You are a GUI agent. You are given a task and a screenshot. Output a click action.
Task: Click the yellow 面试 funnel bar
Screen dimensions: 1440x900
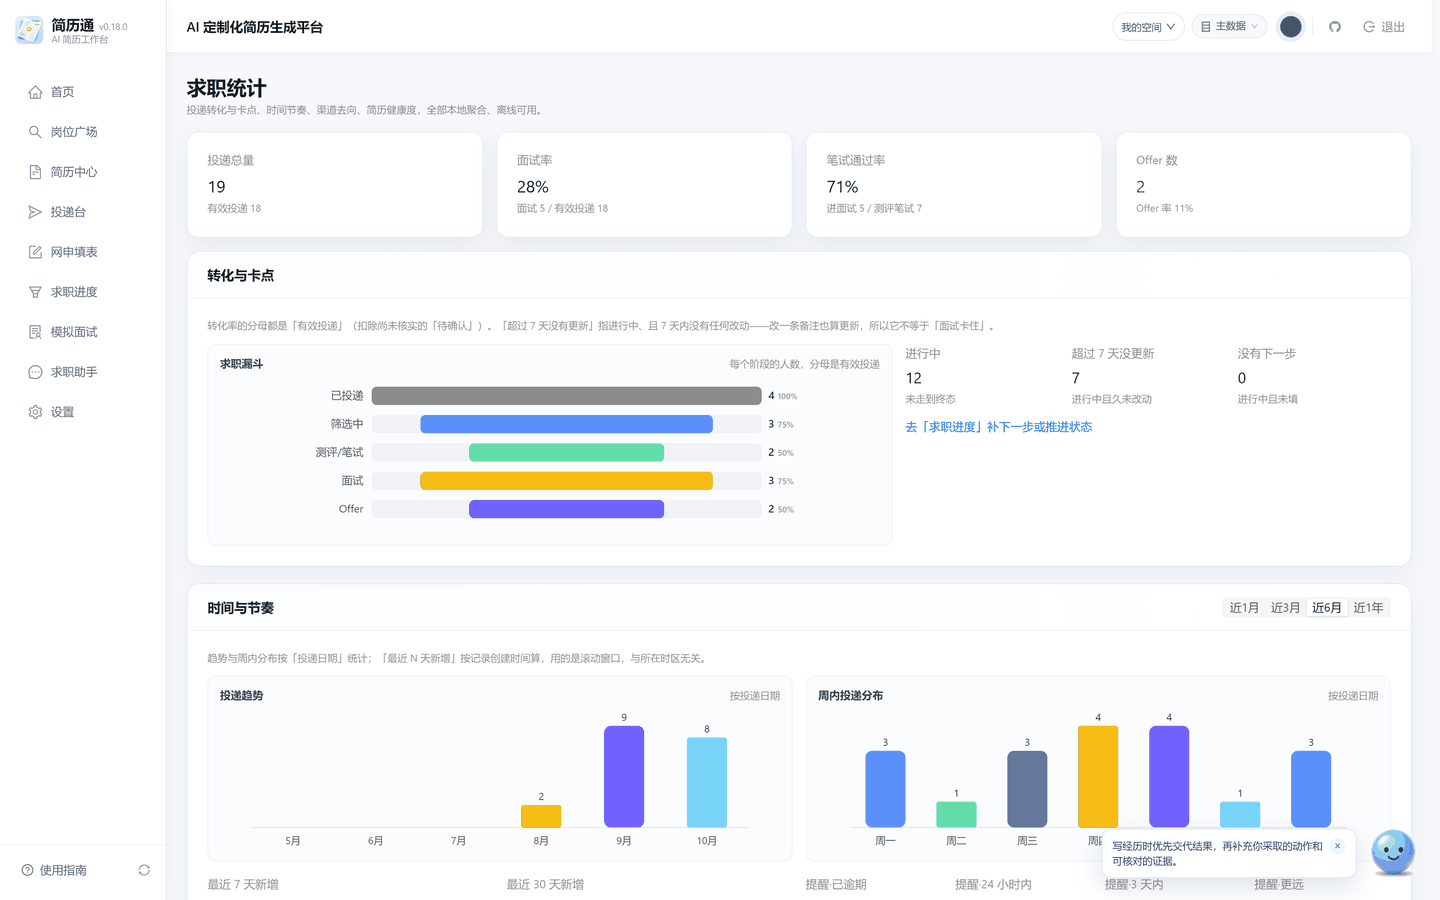[x=566, y=481]
